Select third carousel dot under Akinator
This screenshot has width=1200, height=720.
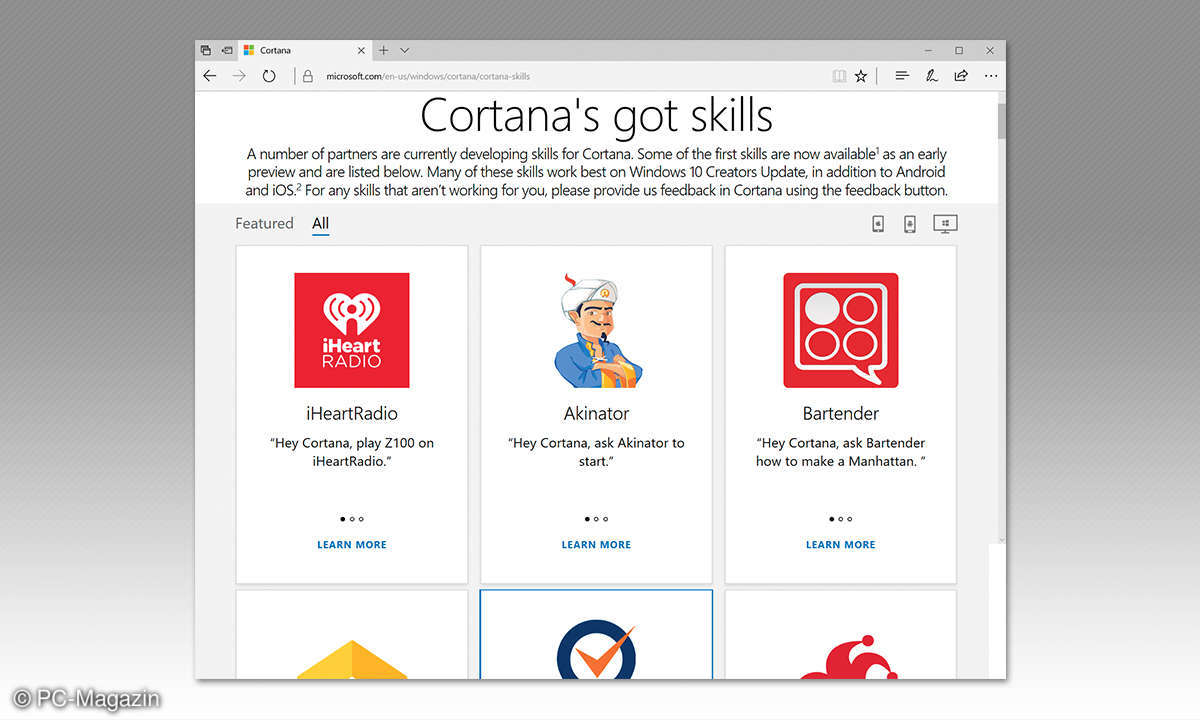[x=606, y=519]
